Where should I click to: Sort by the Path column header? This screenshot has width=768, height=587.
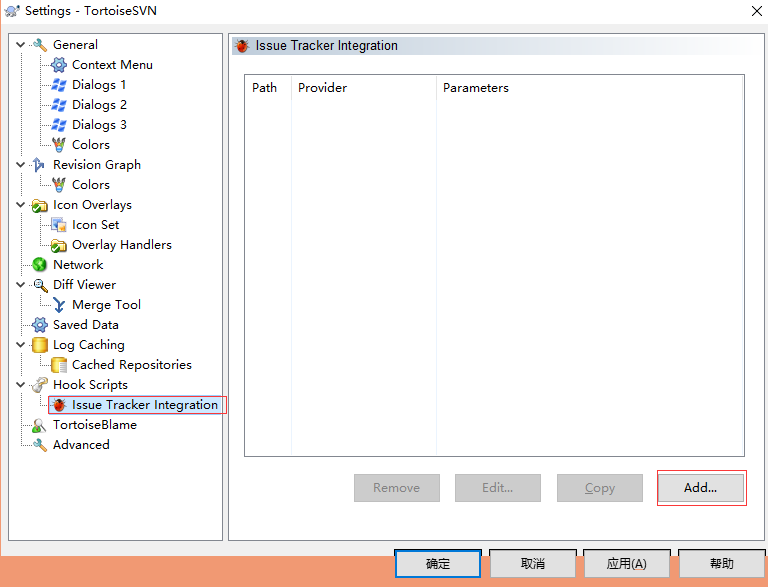tap(268, 88)
